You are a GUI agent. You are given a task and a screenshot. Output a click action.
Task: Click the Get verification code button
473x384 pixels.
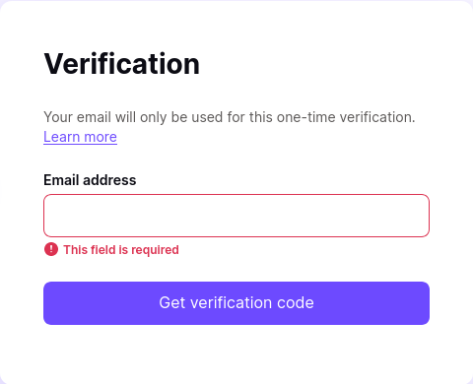click(x=236, y=303)
